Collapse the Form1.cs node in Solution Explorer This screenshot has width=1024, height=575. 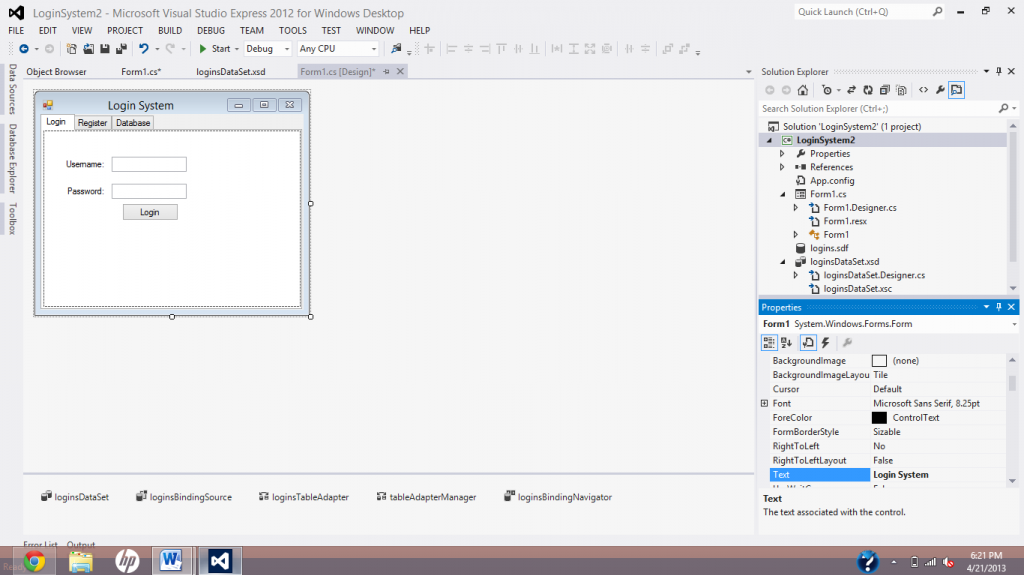point(782,194)
